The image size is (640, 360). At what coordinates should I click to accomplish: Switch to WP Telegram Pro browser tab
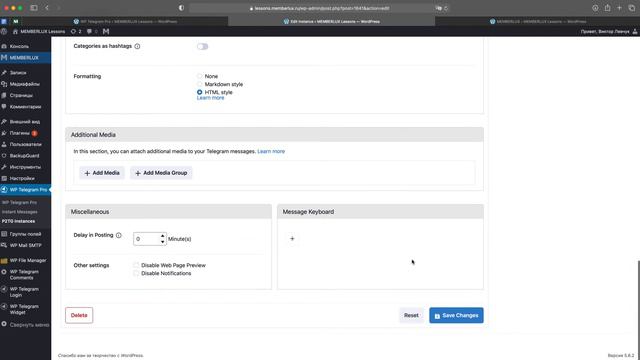coord(125,21)
